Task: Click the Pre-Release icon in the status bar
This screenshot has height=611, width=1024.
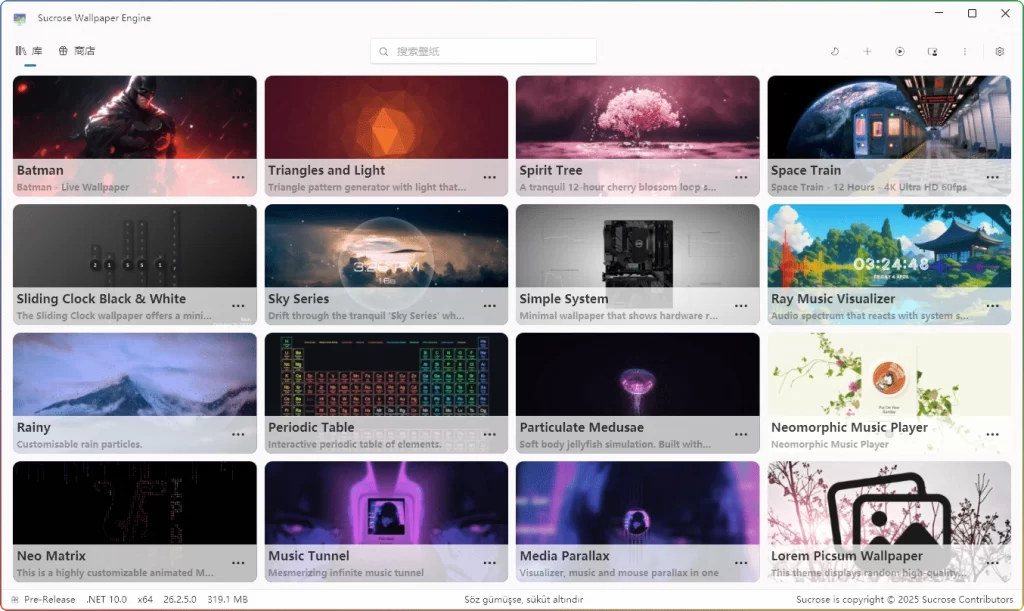Action: tap(14, 599)
